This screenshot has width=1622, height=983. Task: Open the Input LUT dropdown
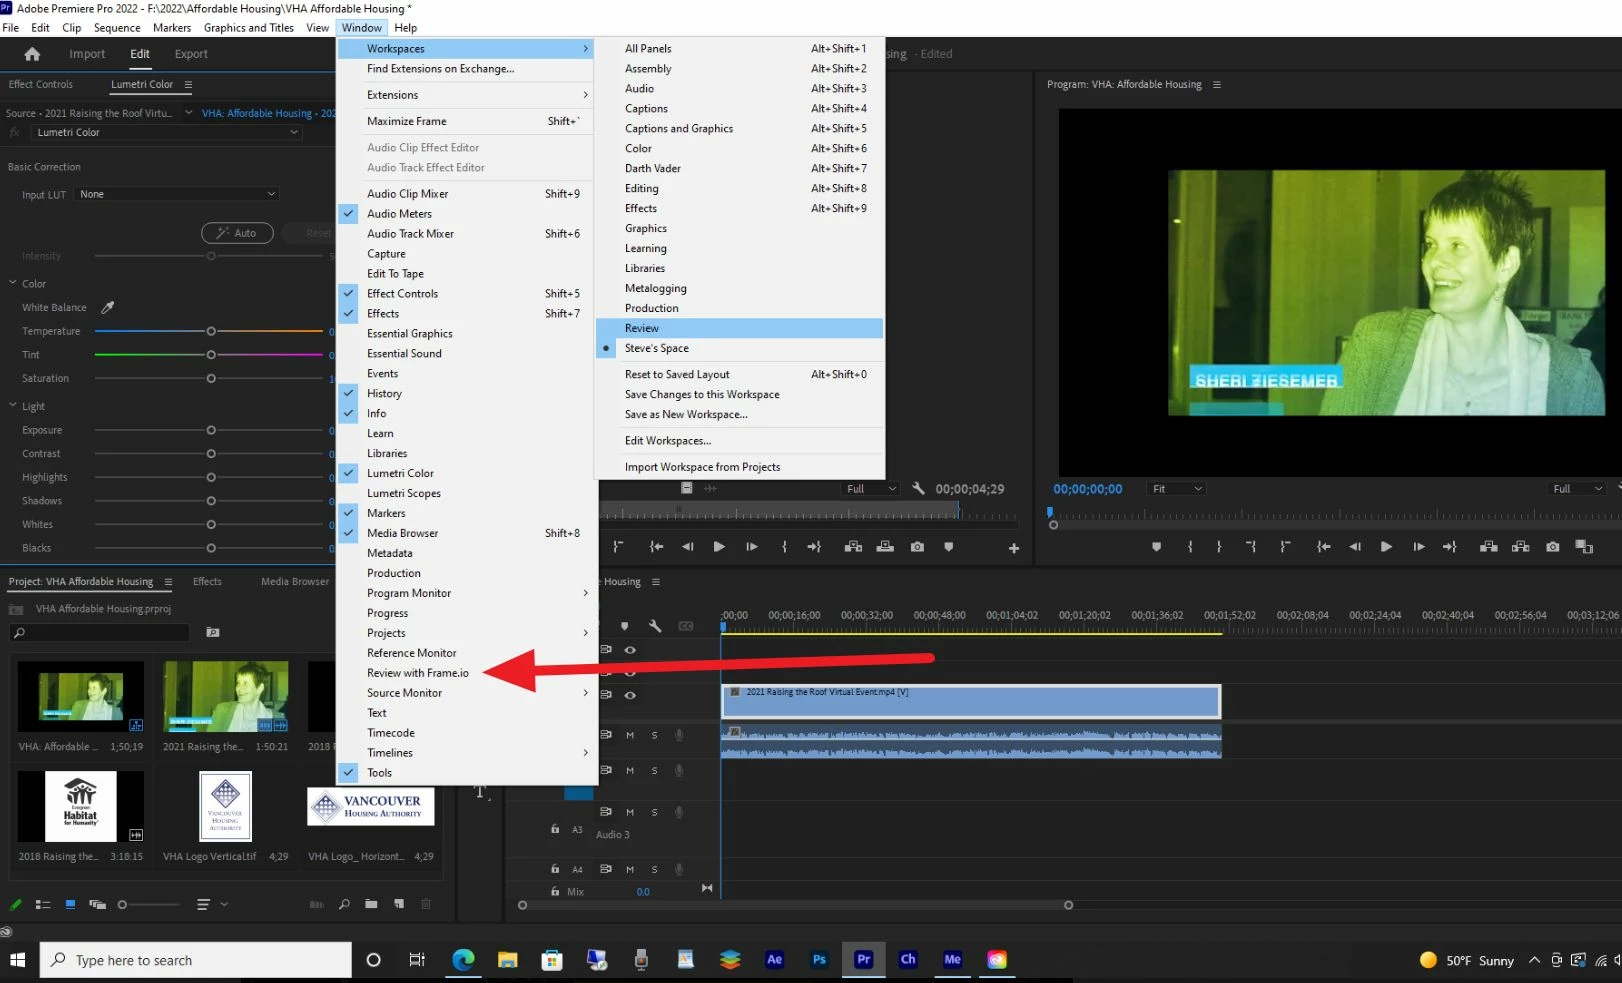point(178,194)
